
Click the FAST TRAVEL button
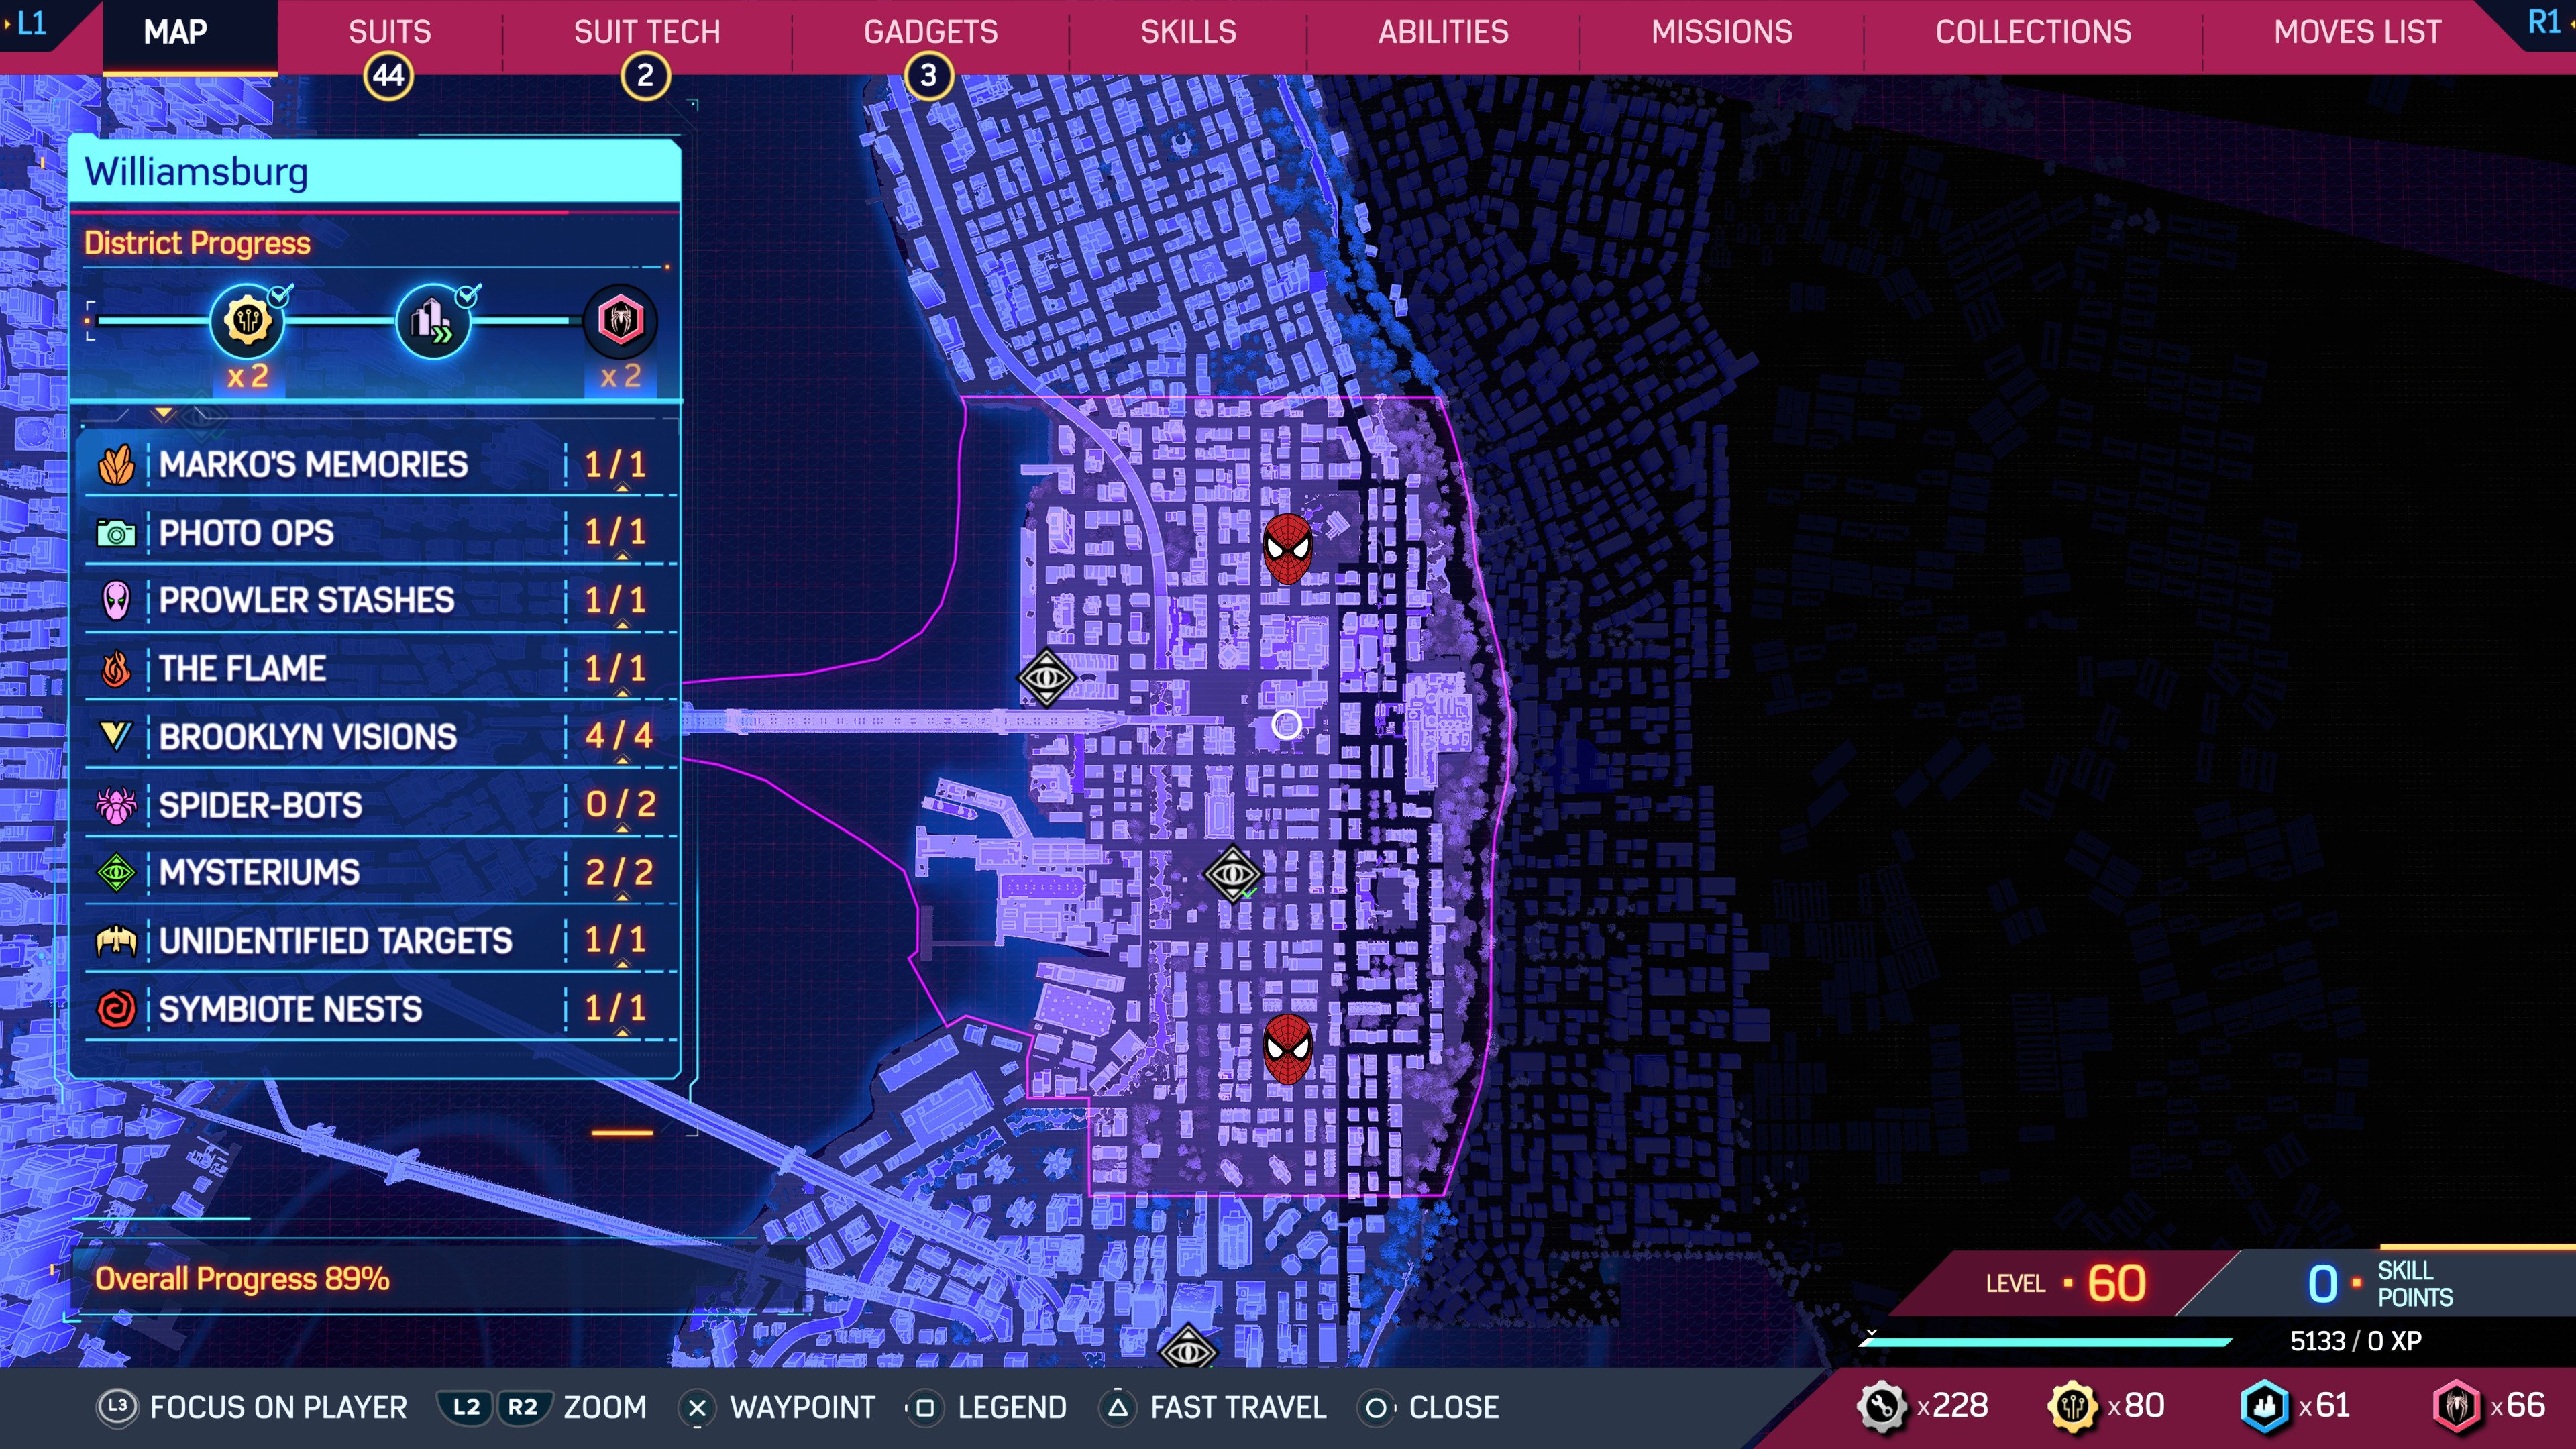(1213, 1408)
